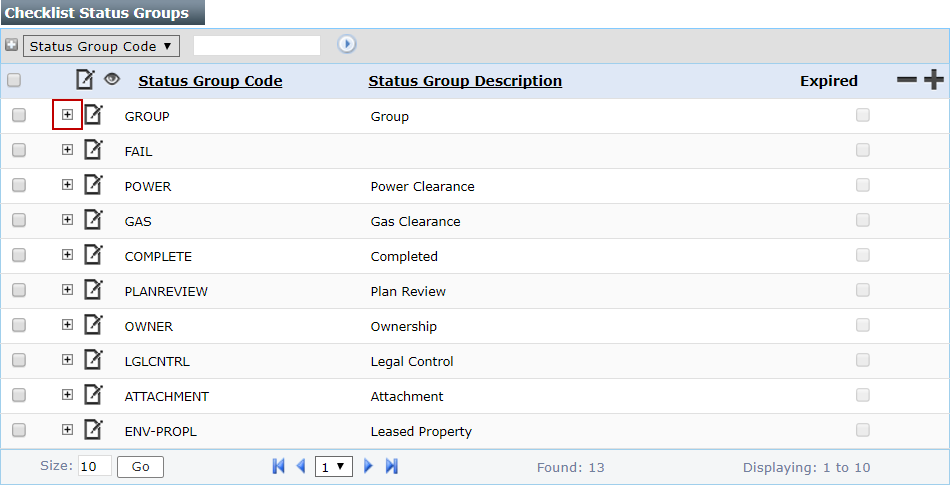Open edit form for POWER status group
Image resolution: width=950 pixels, height=485 pixels.
tap(93, 185)
